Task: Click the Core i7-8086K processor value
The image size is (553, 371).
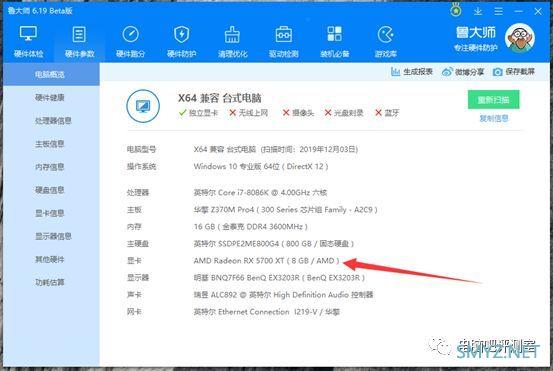Action: tap(260, 193)
